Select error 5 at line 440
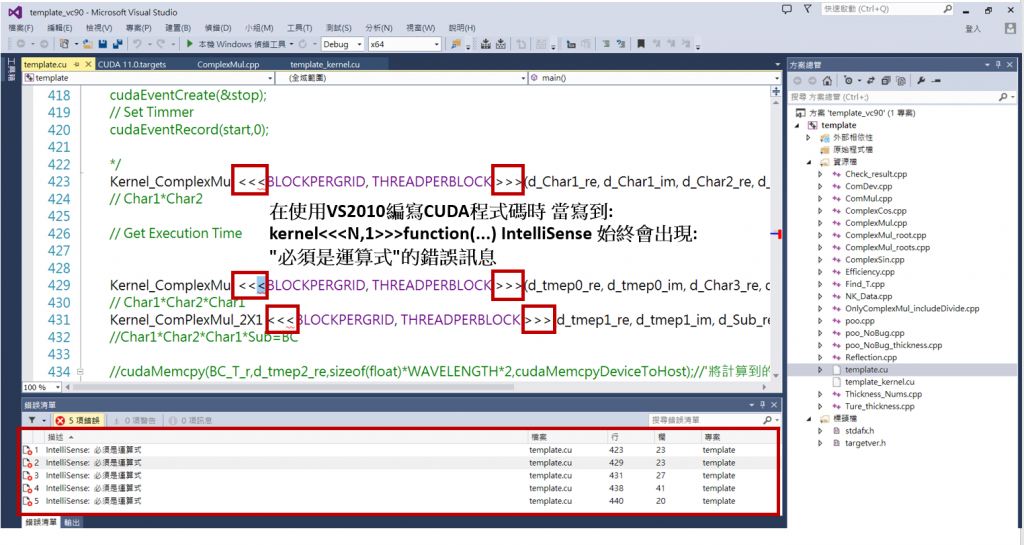The image size is (1024, 545). tap(400, 501)
